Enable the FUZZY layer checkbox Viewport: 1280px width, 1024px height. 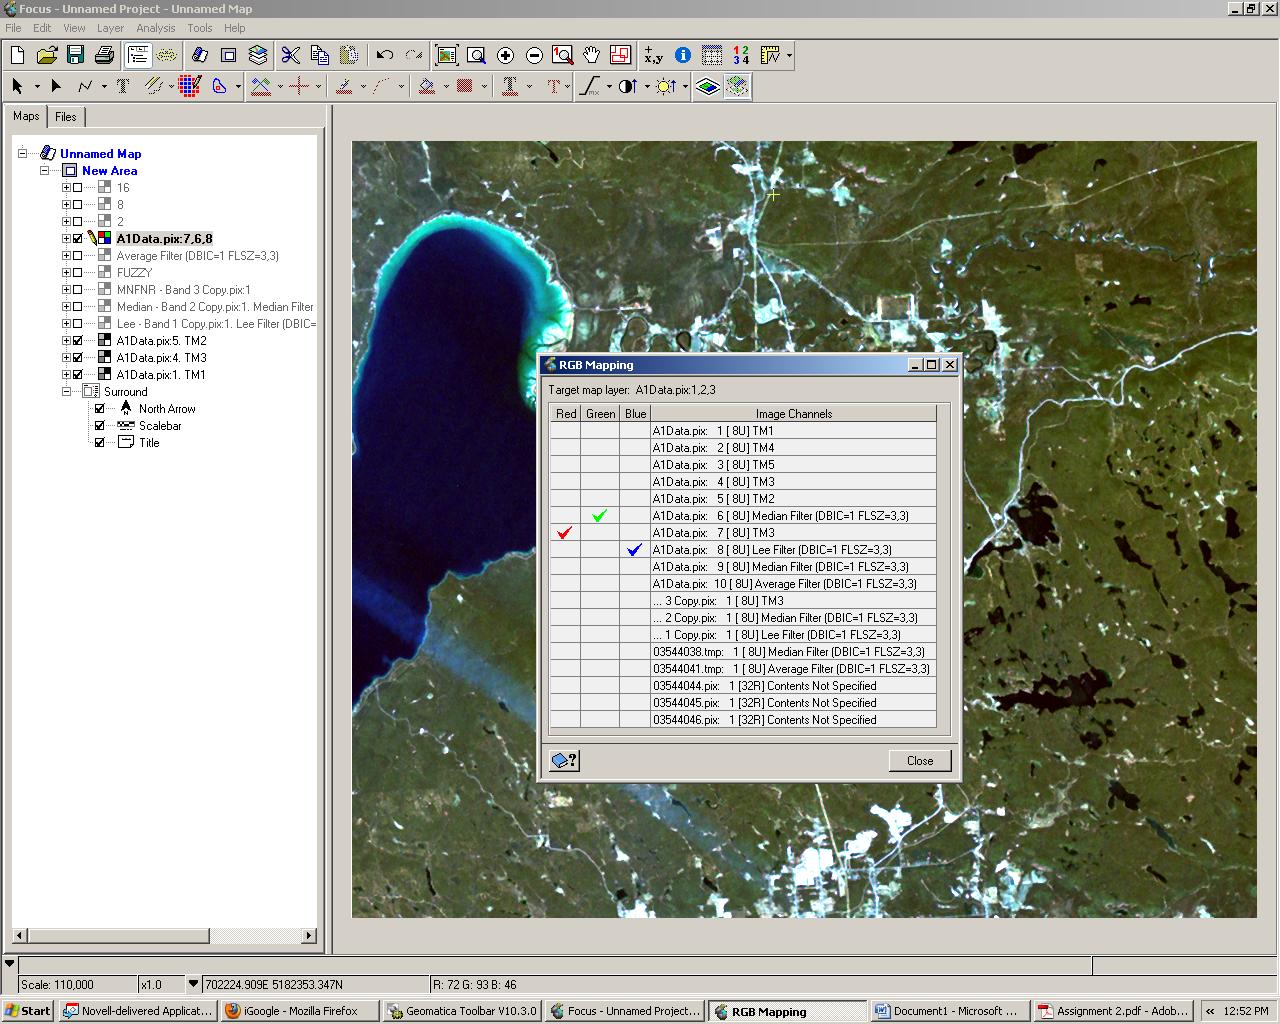point(78,273)
